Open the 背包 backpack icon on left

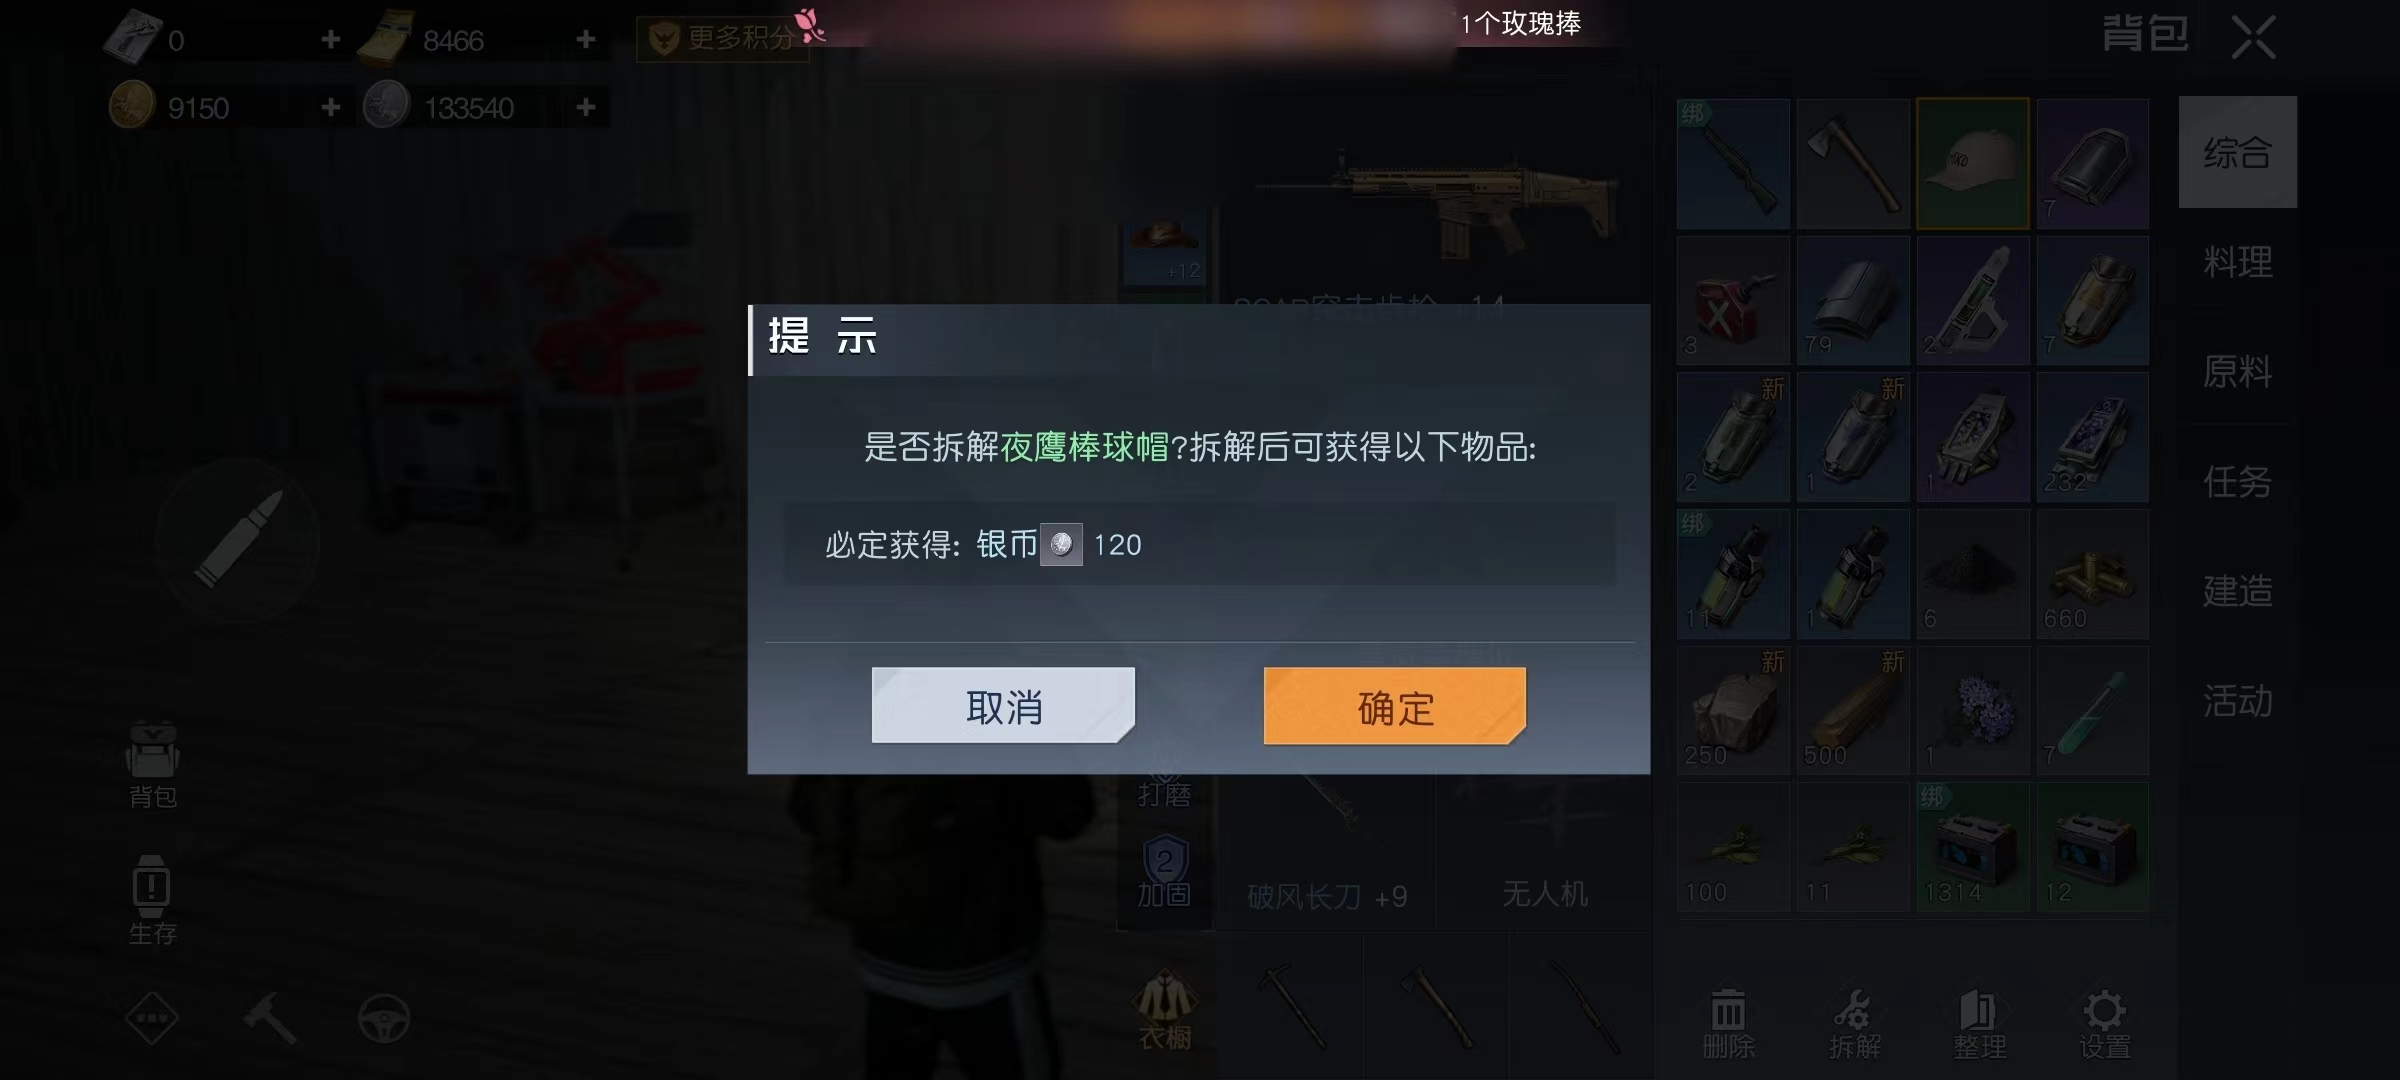point(152,764)
